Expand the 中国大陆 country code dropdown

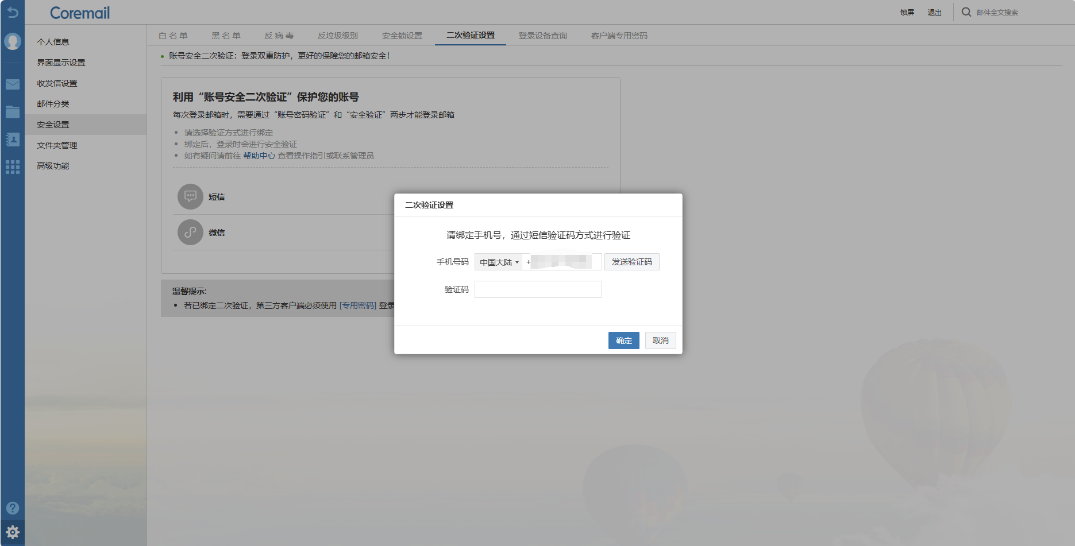pyautogui.click(x=498, y=262)
